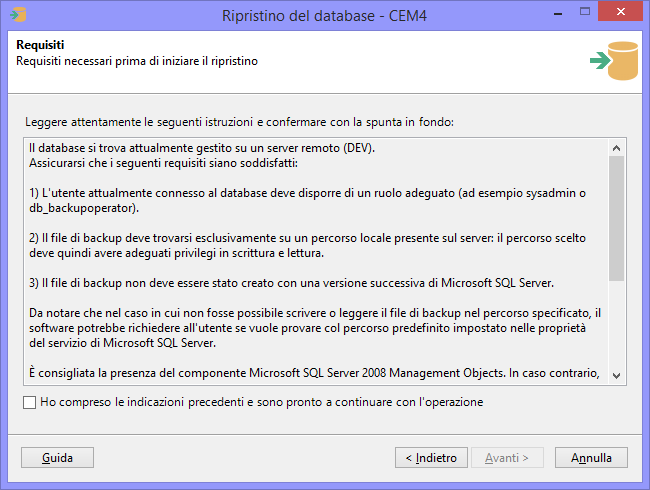Click the scrollbar thumb in the instructions box
The image size is (650, 490).
pyautogui.click(x=617, y=220)
